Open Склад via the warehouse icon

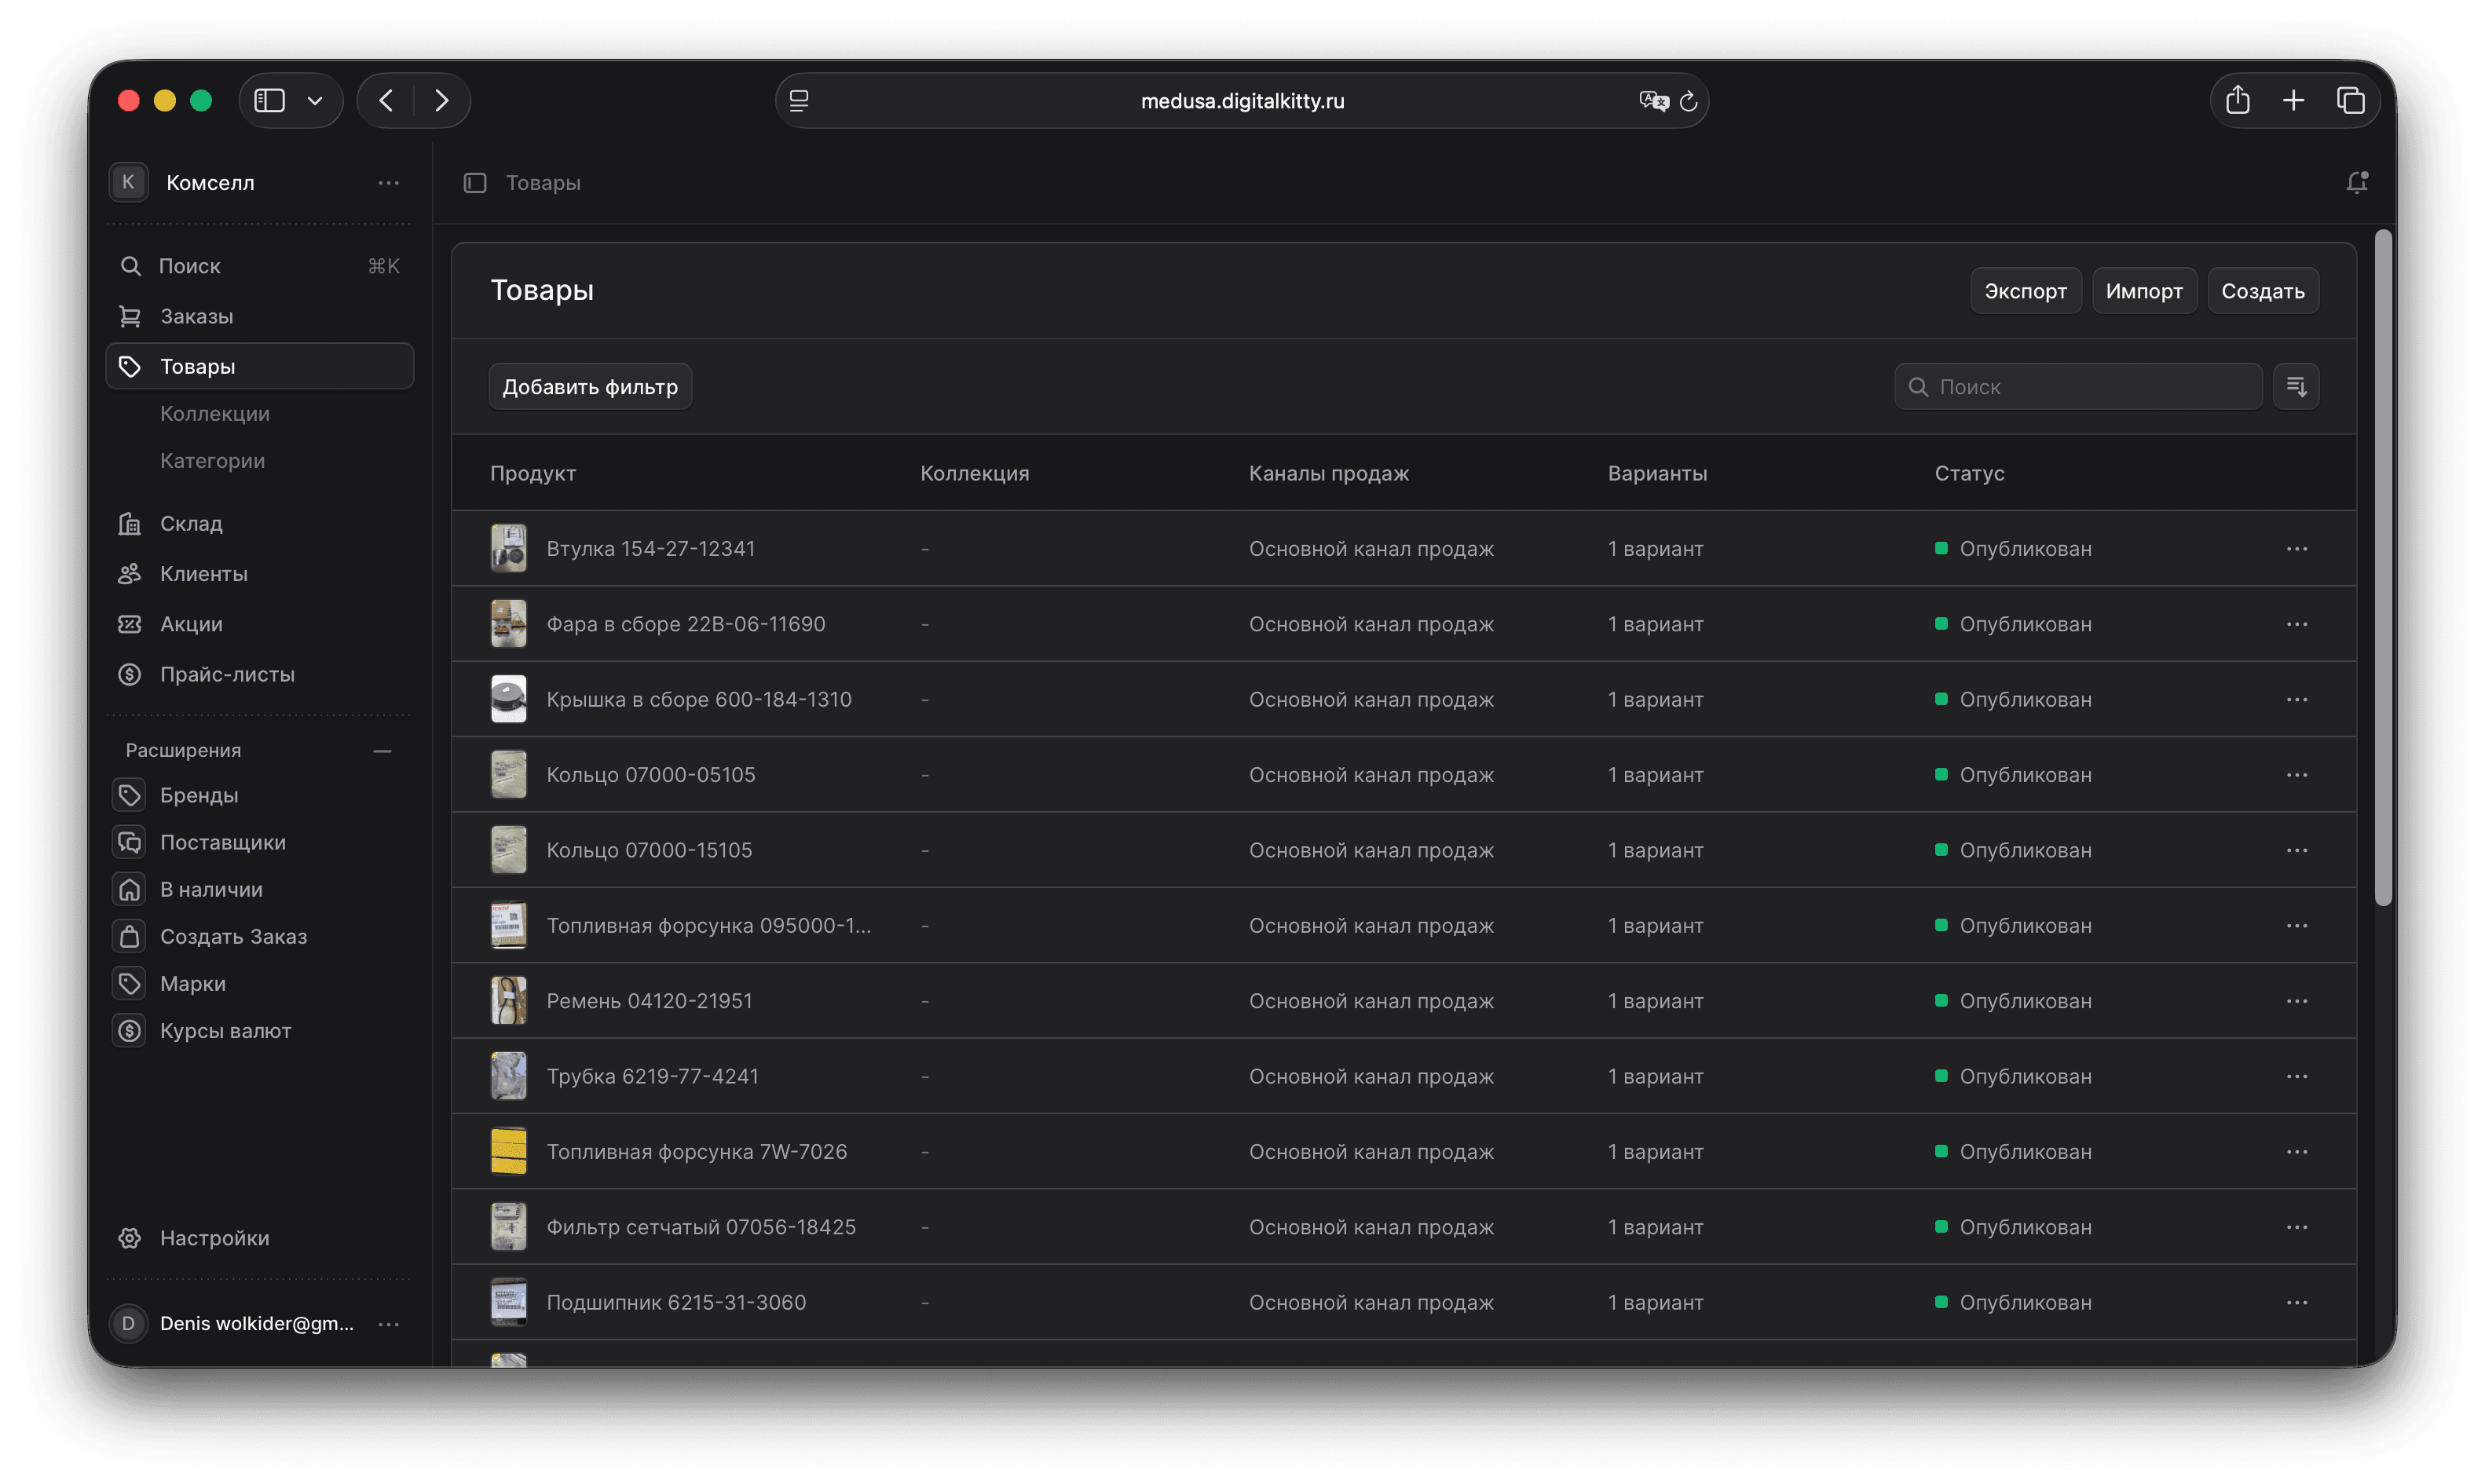(x=130, y=523)
